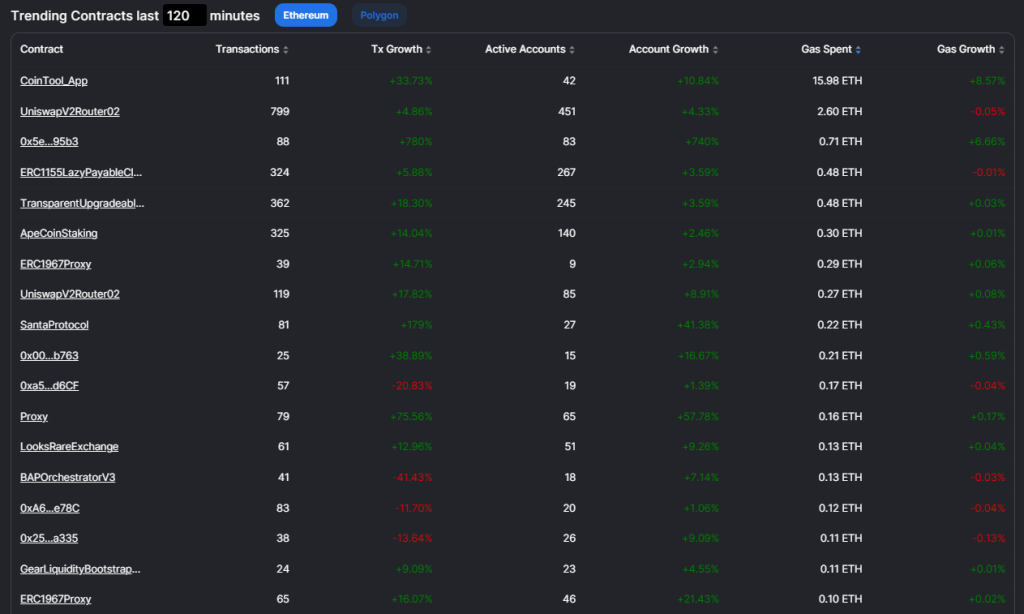Select the +57.78% Account Growth value
Screen dimensions: 1024x614
click(x=698, y=416)
